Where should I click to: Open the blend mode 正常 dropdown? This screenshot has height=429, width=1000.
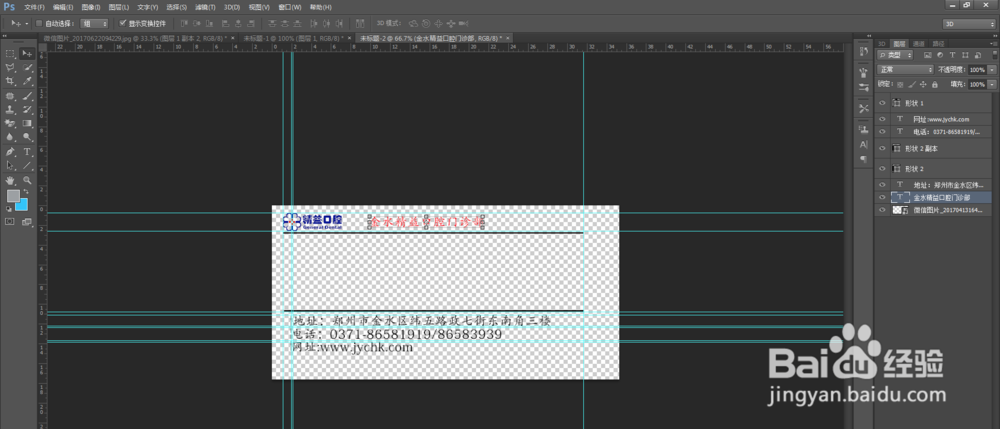click(x=905, y=69)
